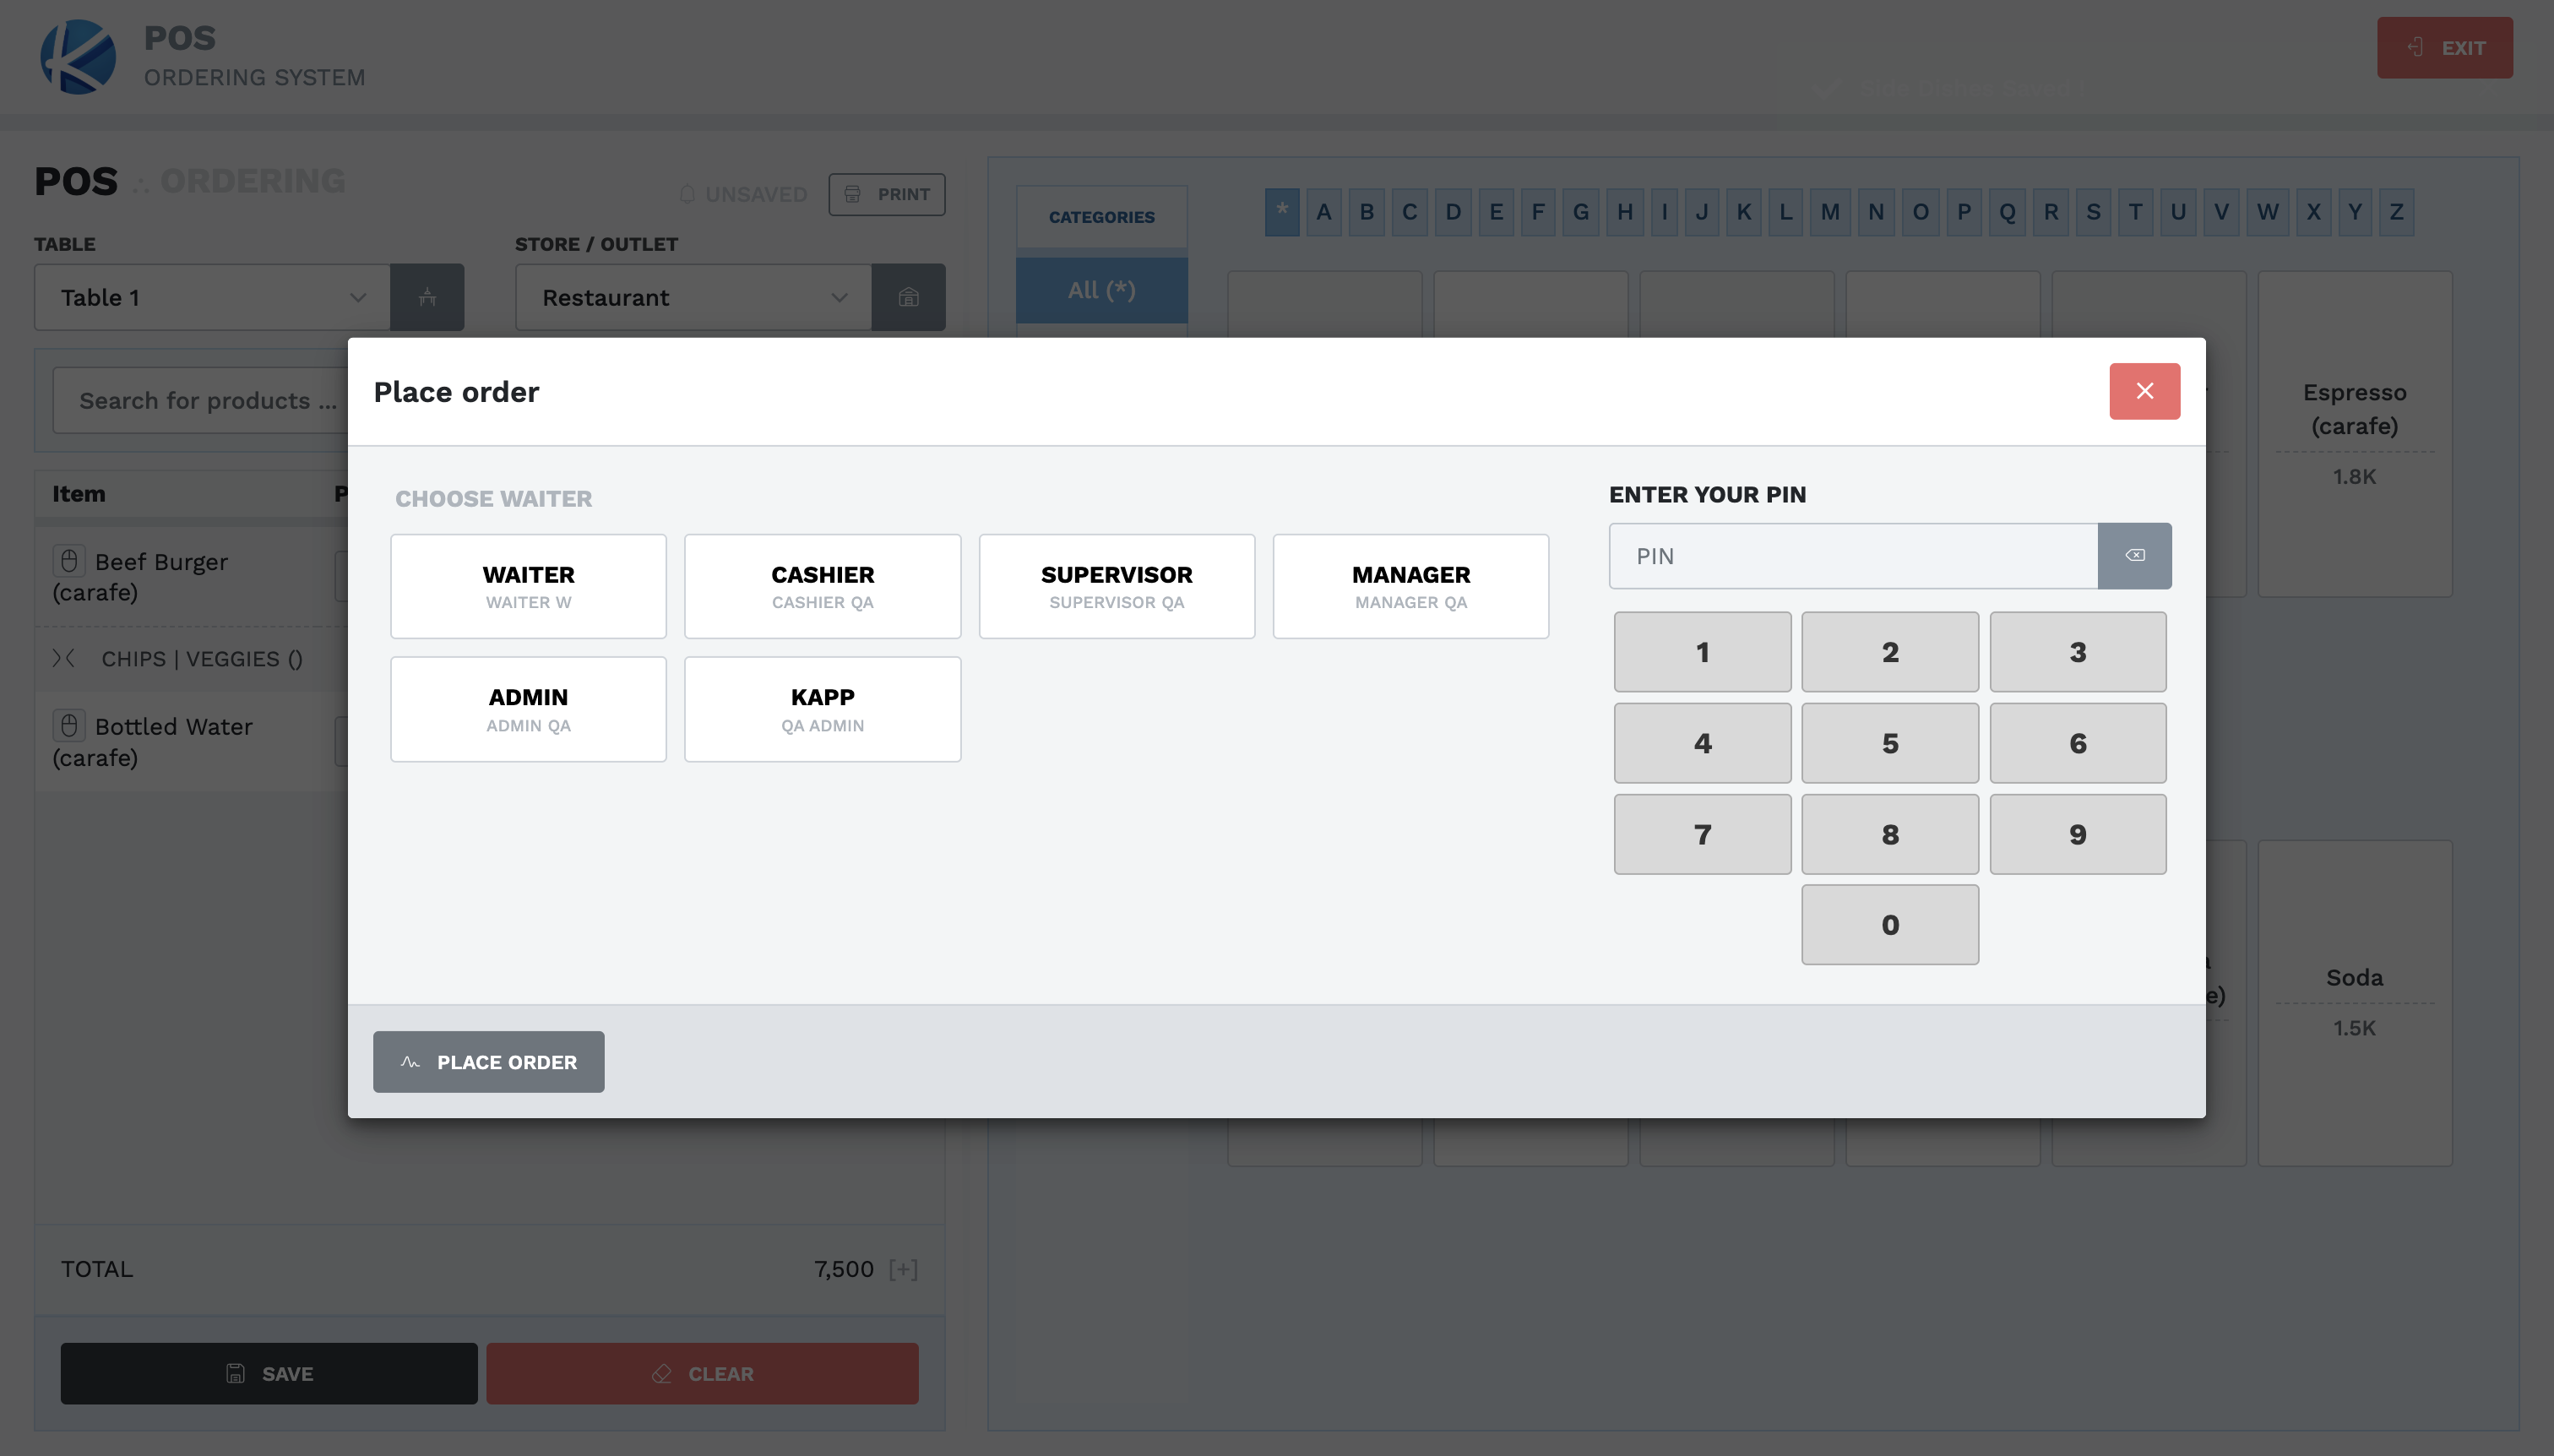Click the Kapp logo in the header
Screen dimensions: 2554x1456
[78, 57]
